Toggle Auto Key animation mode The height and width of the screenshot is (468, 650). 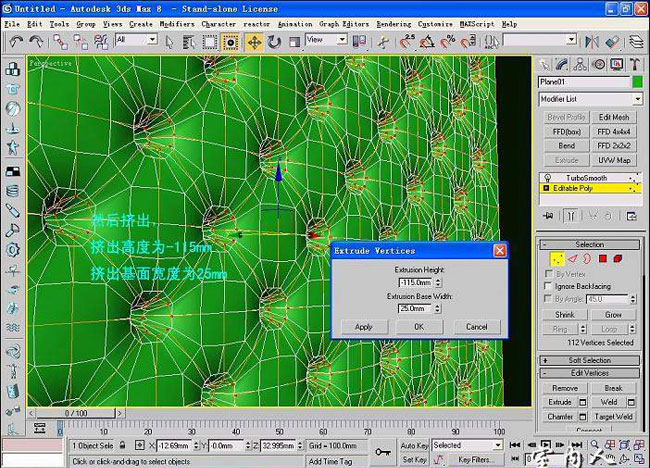pyautogui.click(x=414, y=446)
